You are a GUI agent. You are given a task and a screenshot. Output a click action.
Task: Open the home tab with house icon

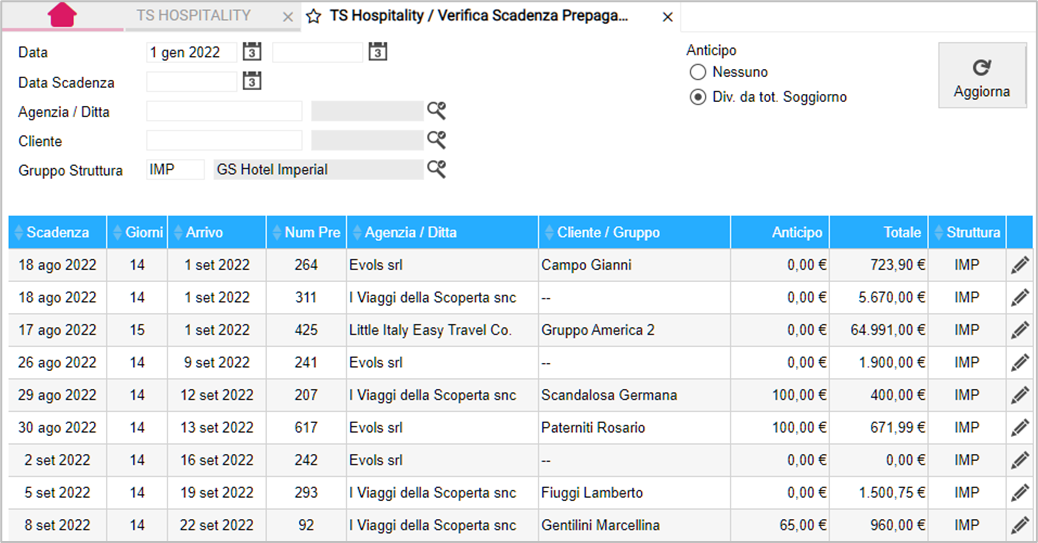pos(62,15)
